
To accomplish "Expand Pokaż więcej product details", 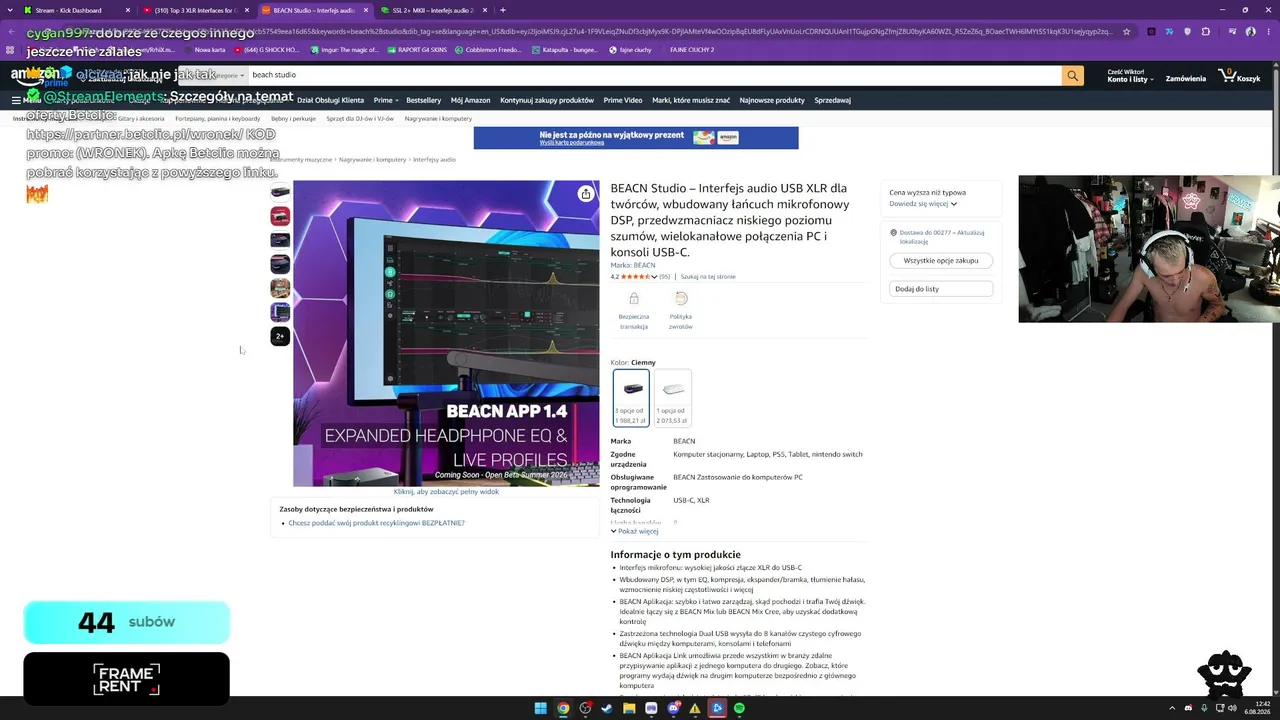I will click(634, 531).
